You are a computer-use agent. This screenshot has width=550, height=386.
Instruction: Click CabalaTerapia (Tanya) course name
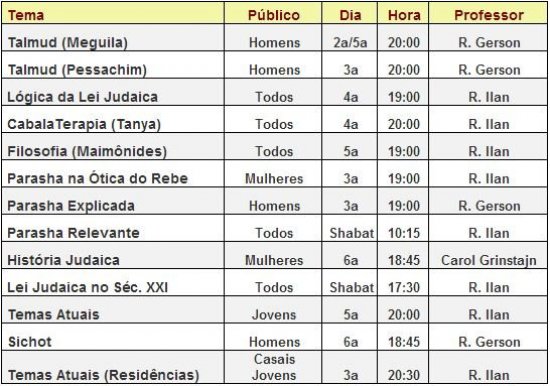click(84, 125)
